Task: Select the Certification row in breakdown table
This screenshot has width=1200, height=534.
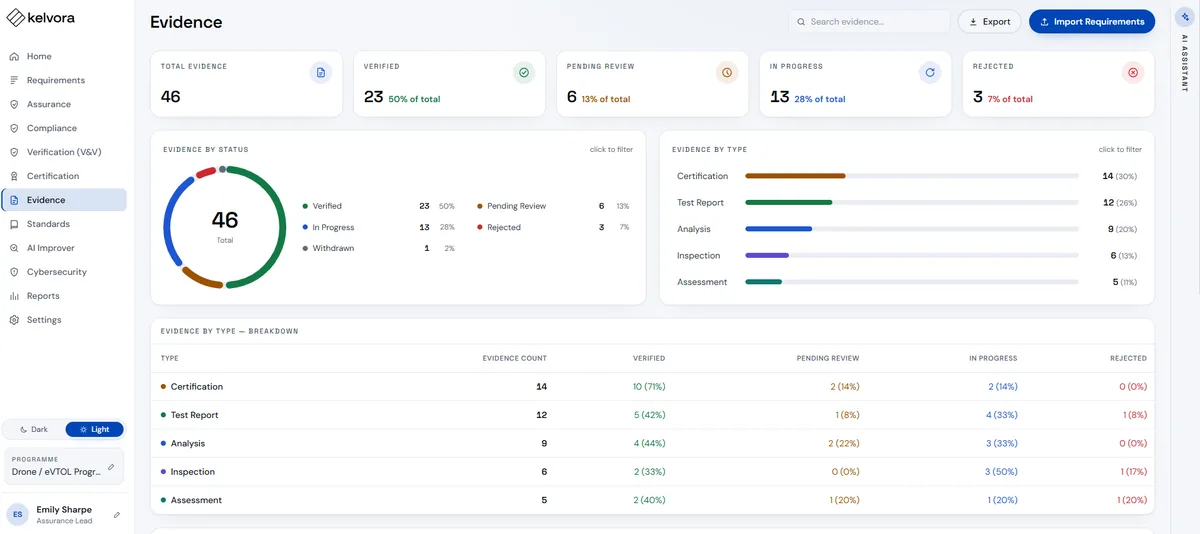Action: pyautogui.click(x=652, y=386)
